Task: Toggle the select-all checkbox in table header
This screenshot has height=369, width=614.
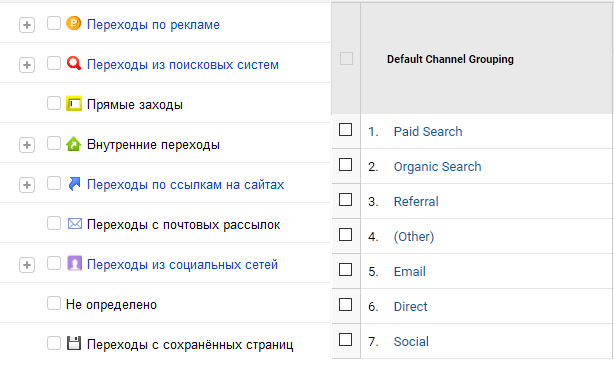Action: [347, 59]
